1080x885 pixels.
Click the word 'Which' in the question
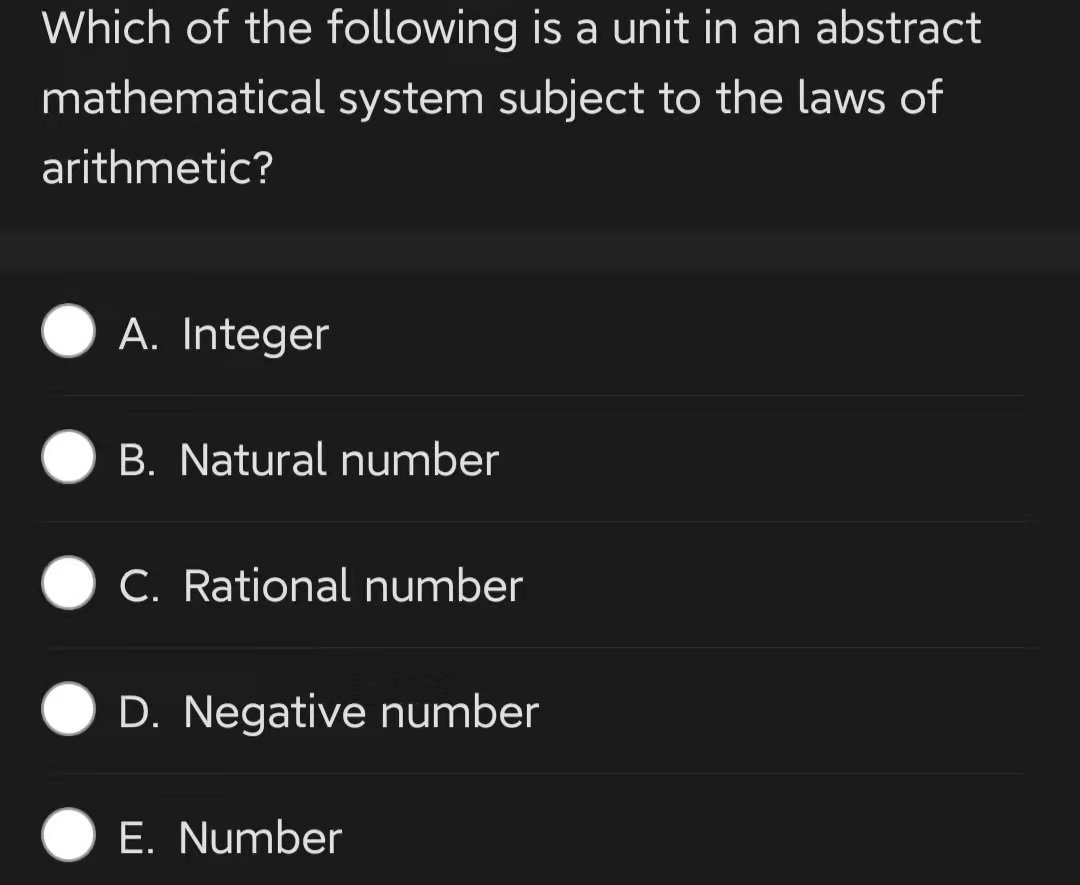[x=106, y=28]
